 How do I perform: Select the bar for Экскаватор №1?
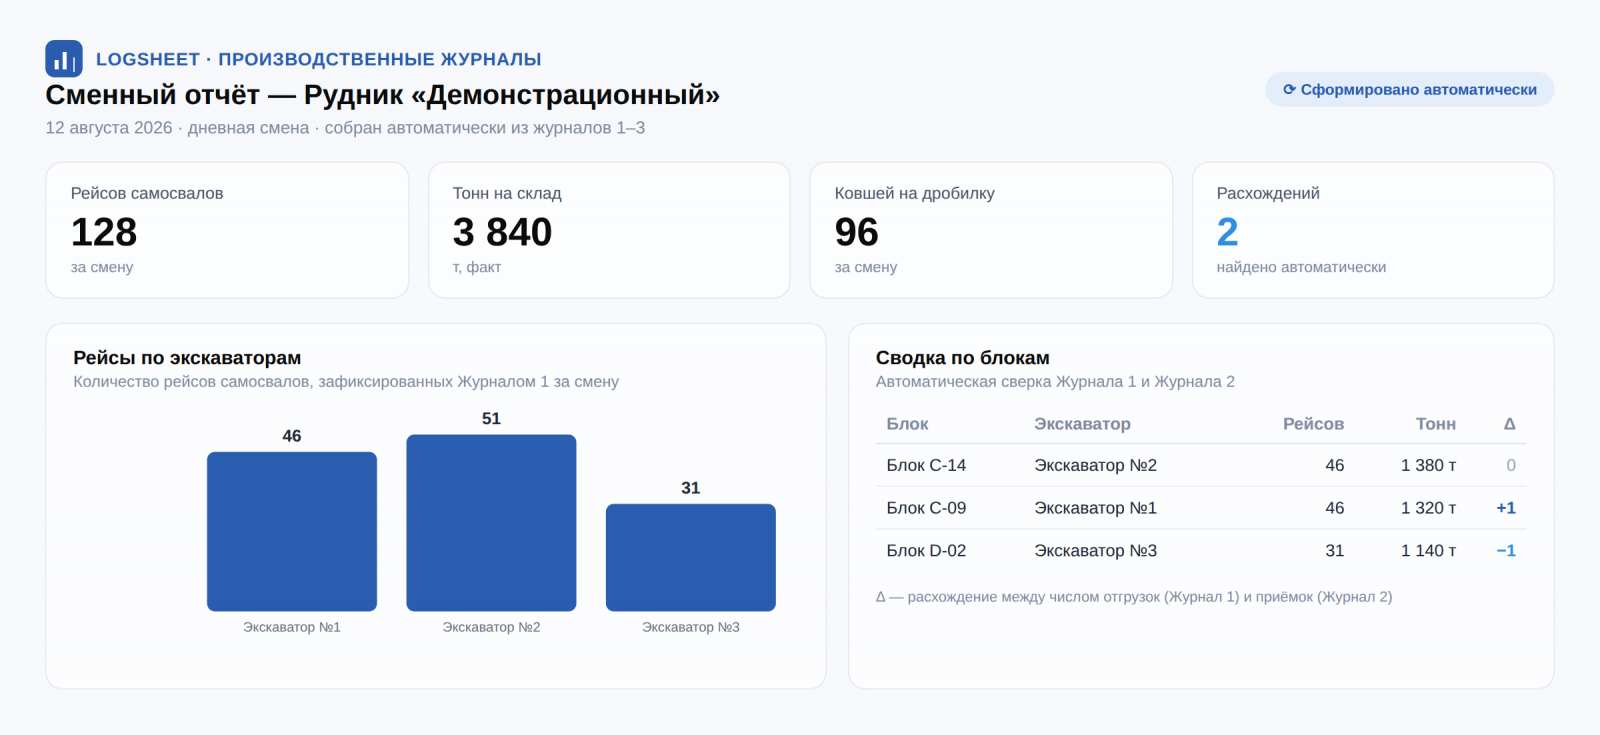(292, 531)
